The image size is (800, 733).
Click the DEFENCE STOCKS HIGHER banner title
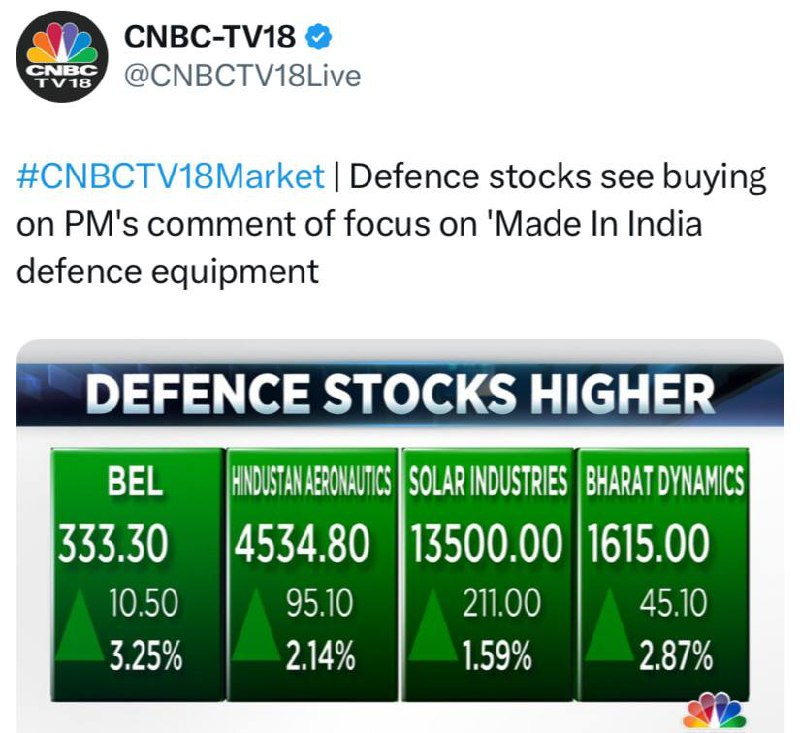point(400,394)
